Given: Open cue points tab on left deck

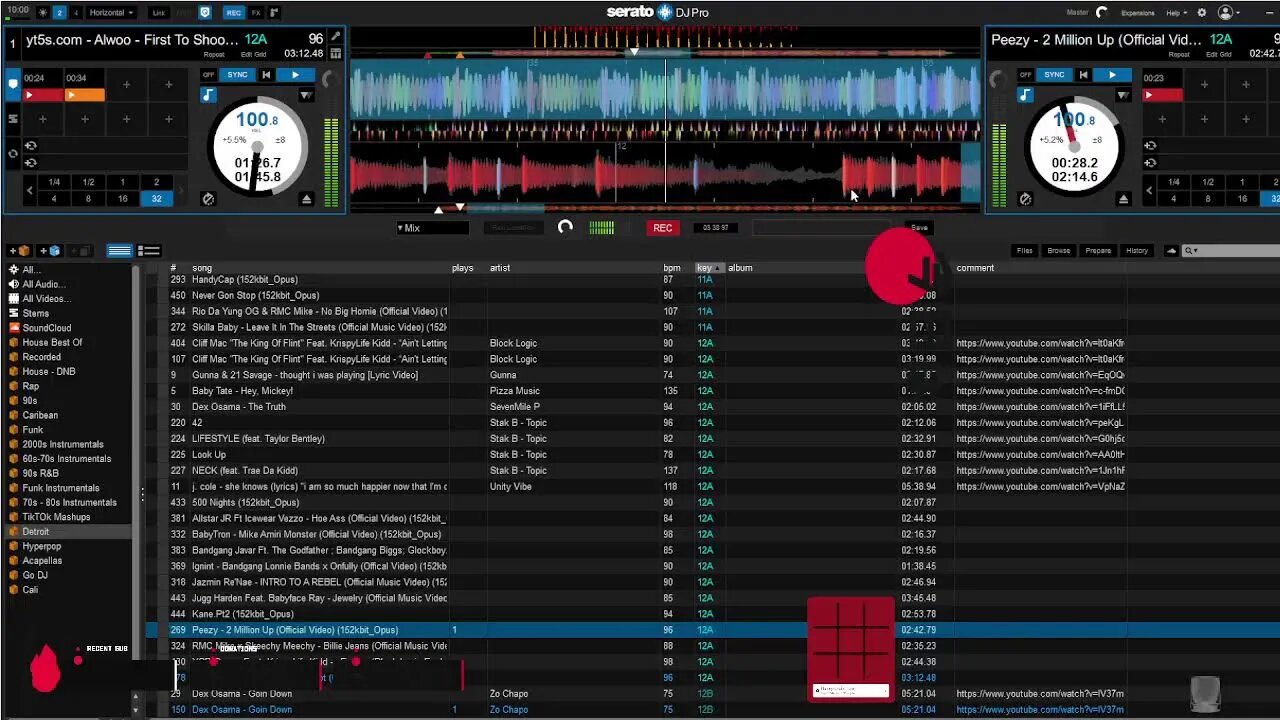Looking at the screenshot, I should coord(13,84).
